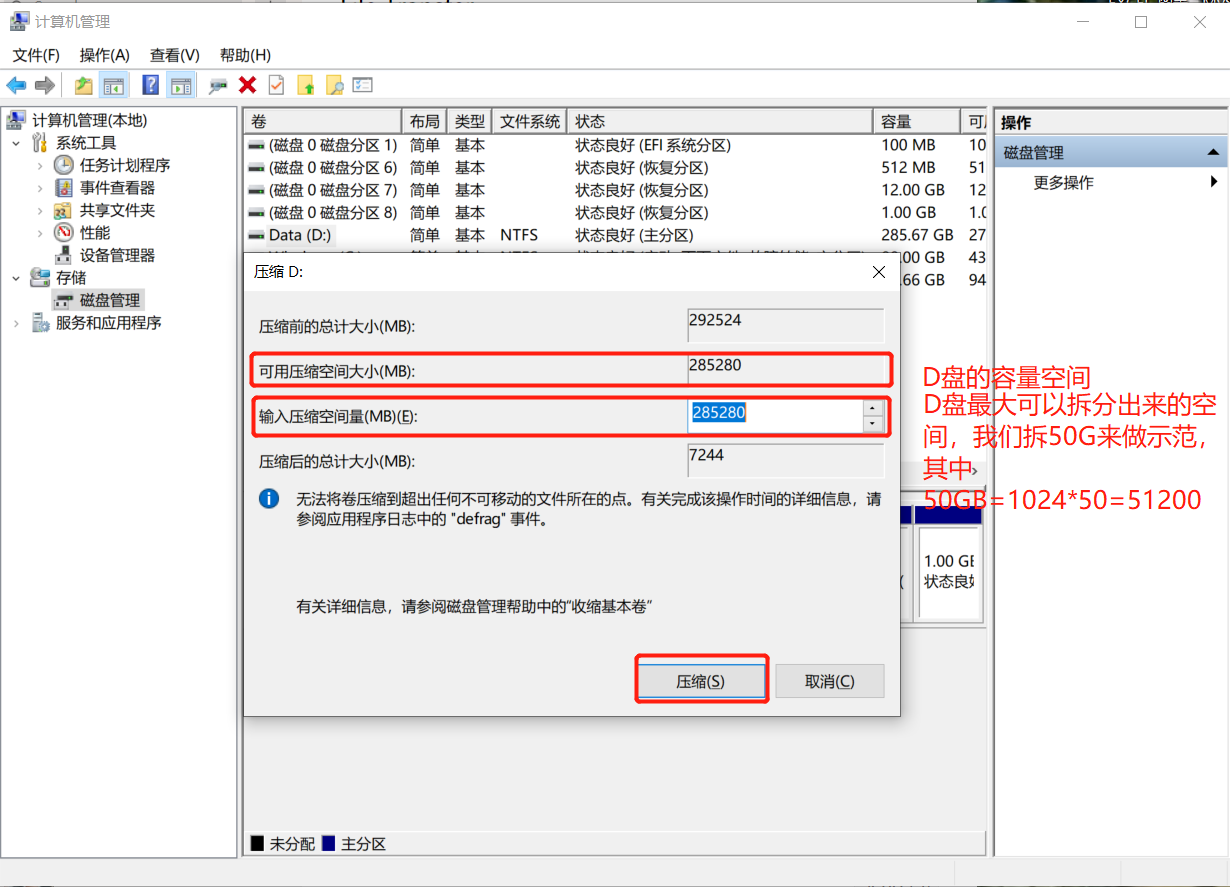Click the 主分区 legend entry

(x=355, y=844)
